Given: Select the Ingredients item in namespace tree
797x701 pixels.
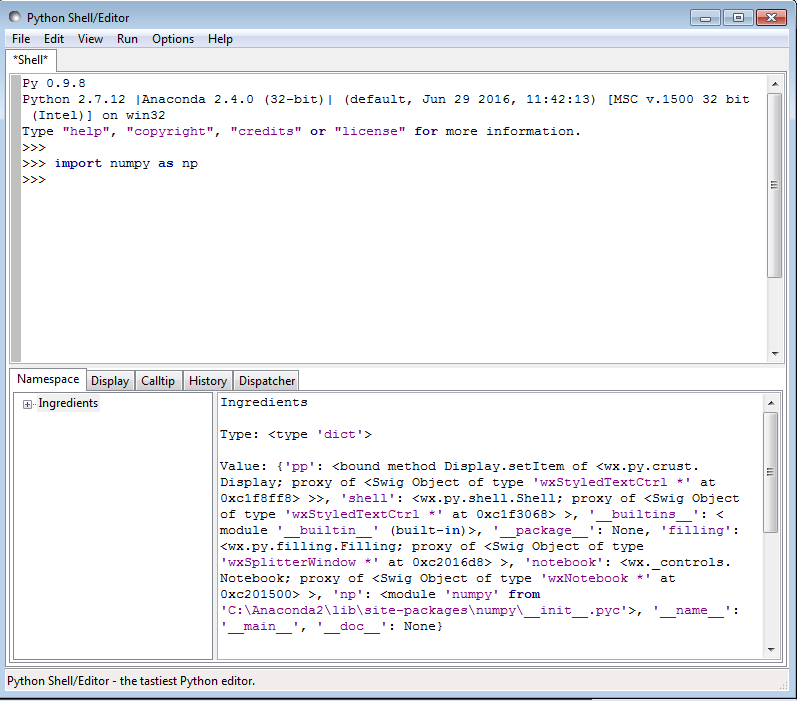Looking at the screenshot, I should click(x=68, y=403).
